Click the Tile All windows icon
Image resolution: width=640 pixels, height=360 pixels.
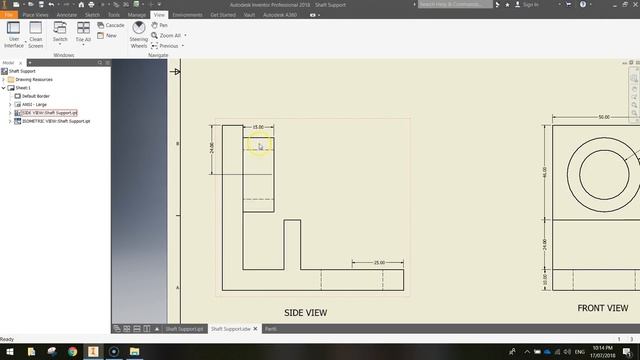click(x=83, y=29)
